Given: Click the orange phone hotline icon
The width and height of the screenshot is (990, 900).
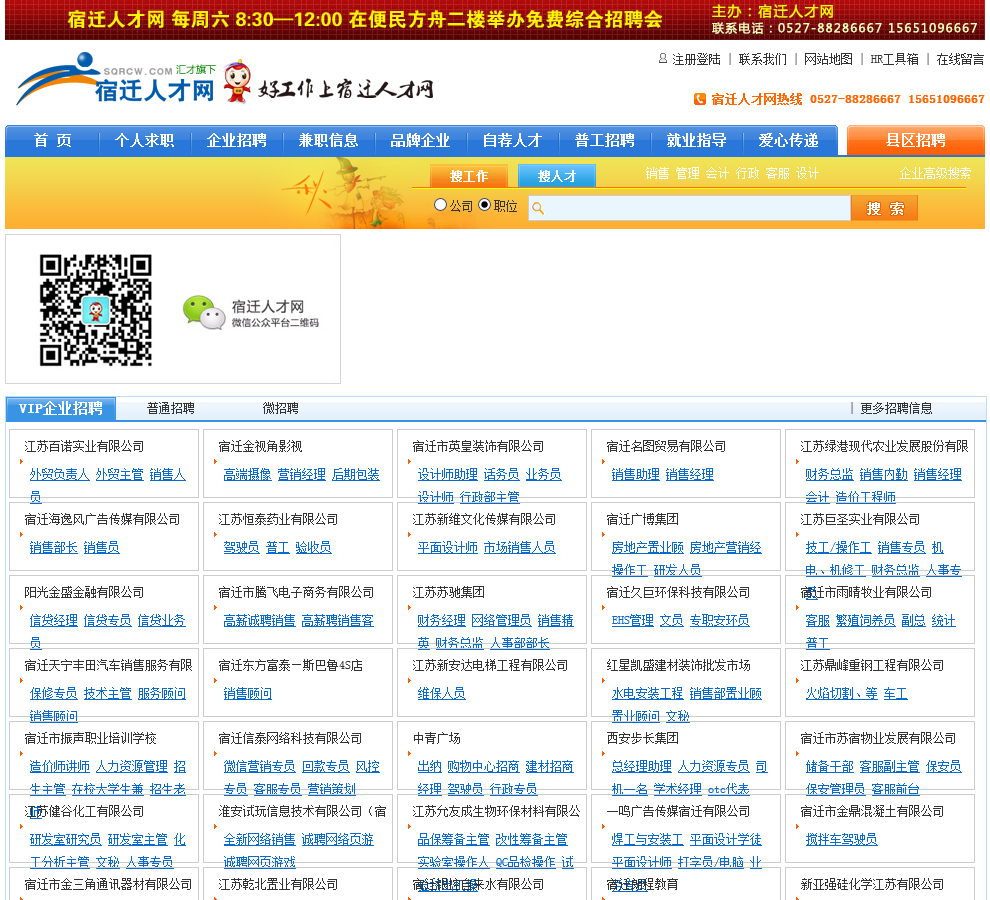Looking at the screenshot, I should coord(700,99).
